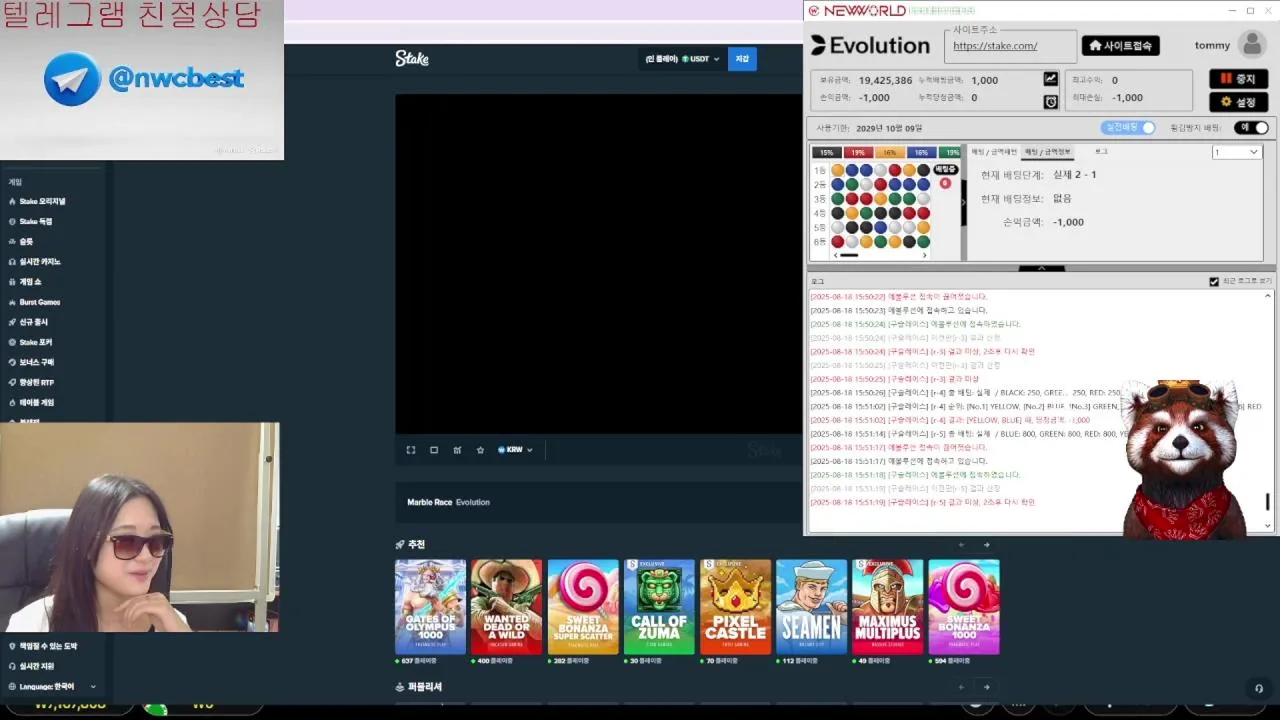Expand the Language: 한국어 selector

52,687
